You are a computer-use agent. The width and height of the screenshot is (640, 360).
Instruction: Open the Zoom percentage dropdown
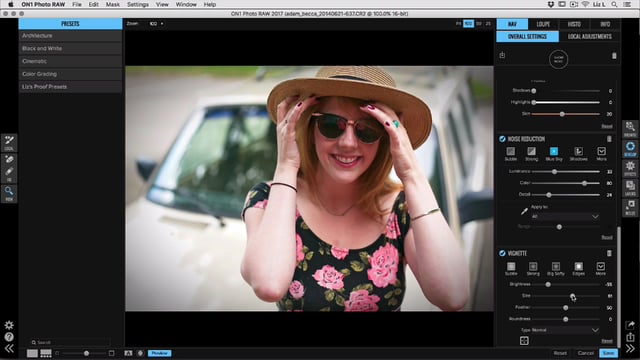tap(156, 24)
